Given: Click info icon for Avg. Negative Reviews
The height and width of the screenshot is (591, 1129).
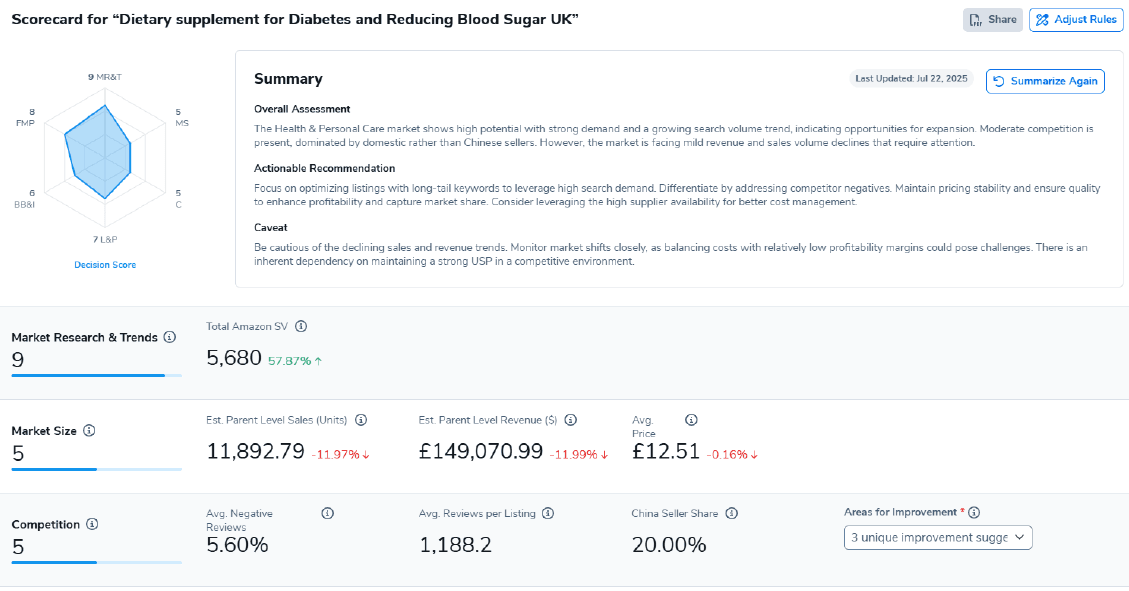Looking at the screenshot, I should pos(327,513).
